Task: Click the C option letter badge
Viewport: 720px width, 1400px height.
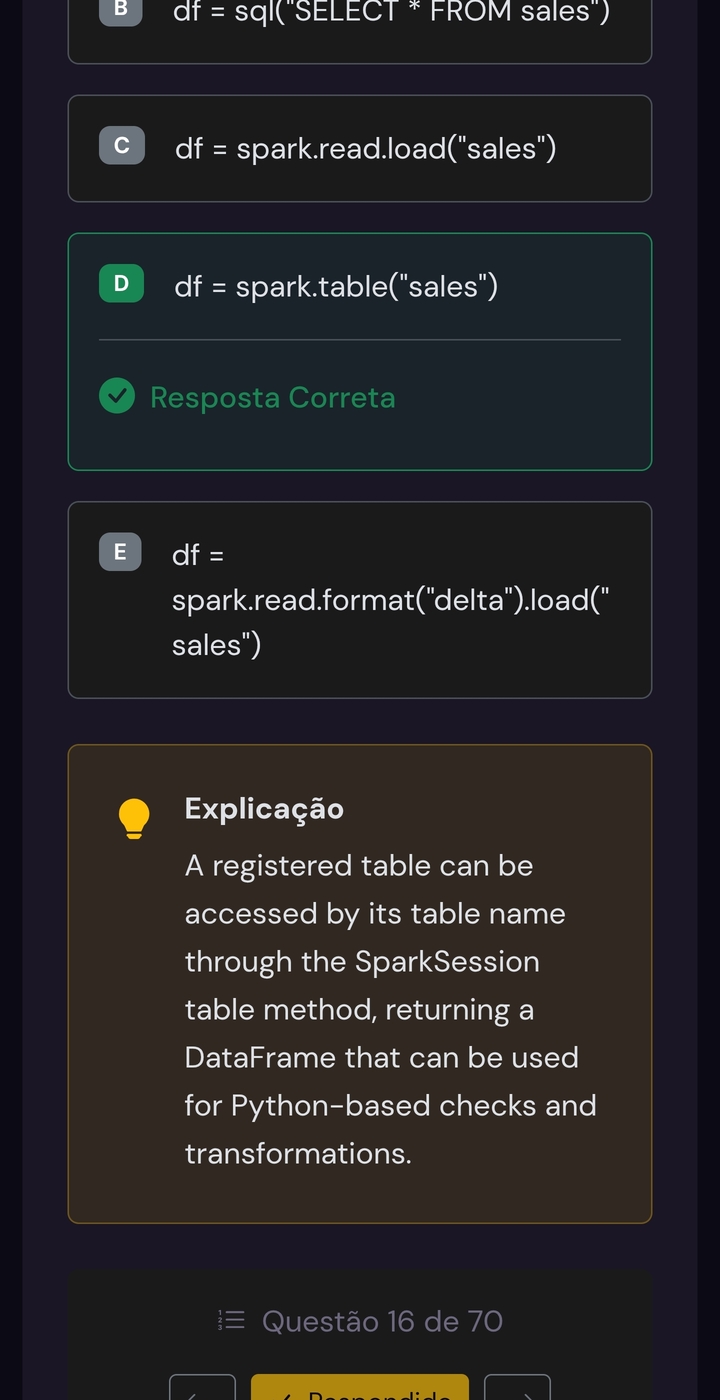Action: (x=120, y=145)
